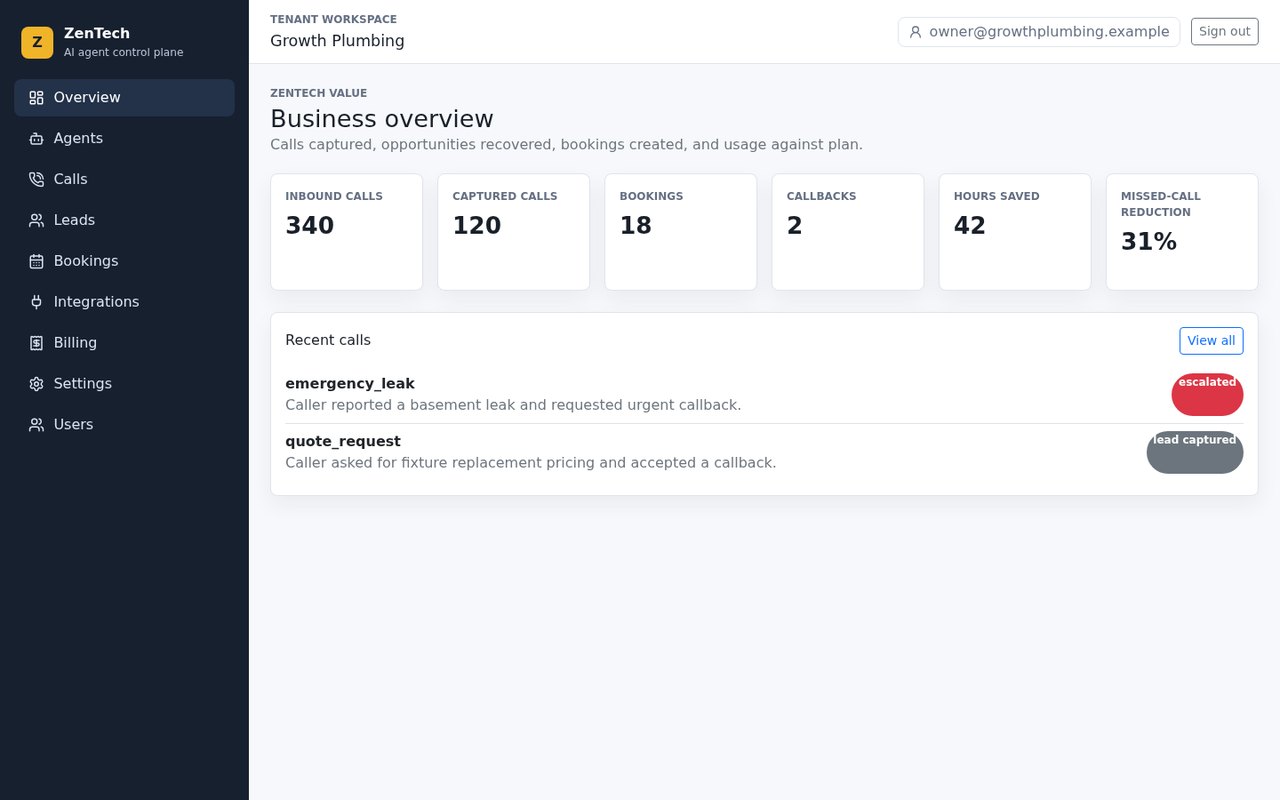Image resolution: width=1280 pixels, height=800 pixels.
Task: Click the emergency_leak call title
Action: coord(350,384)
